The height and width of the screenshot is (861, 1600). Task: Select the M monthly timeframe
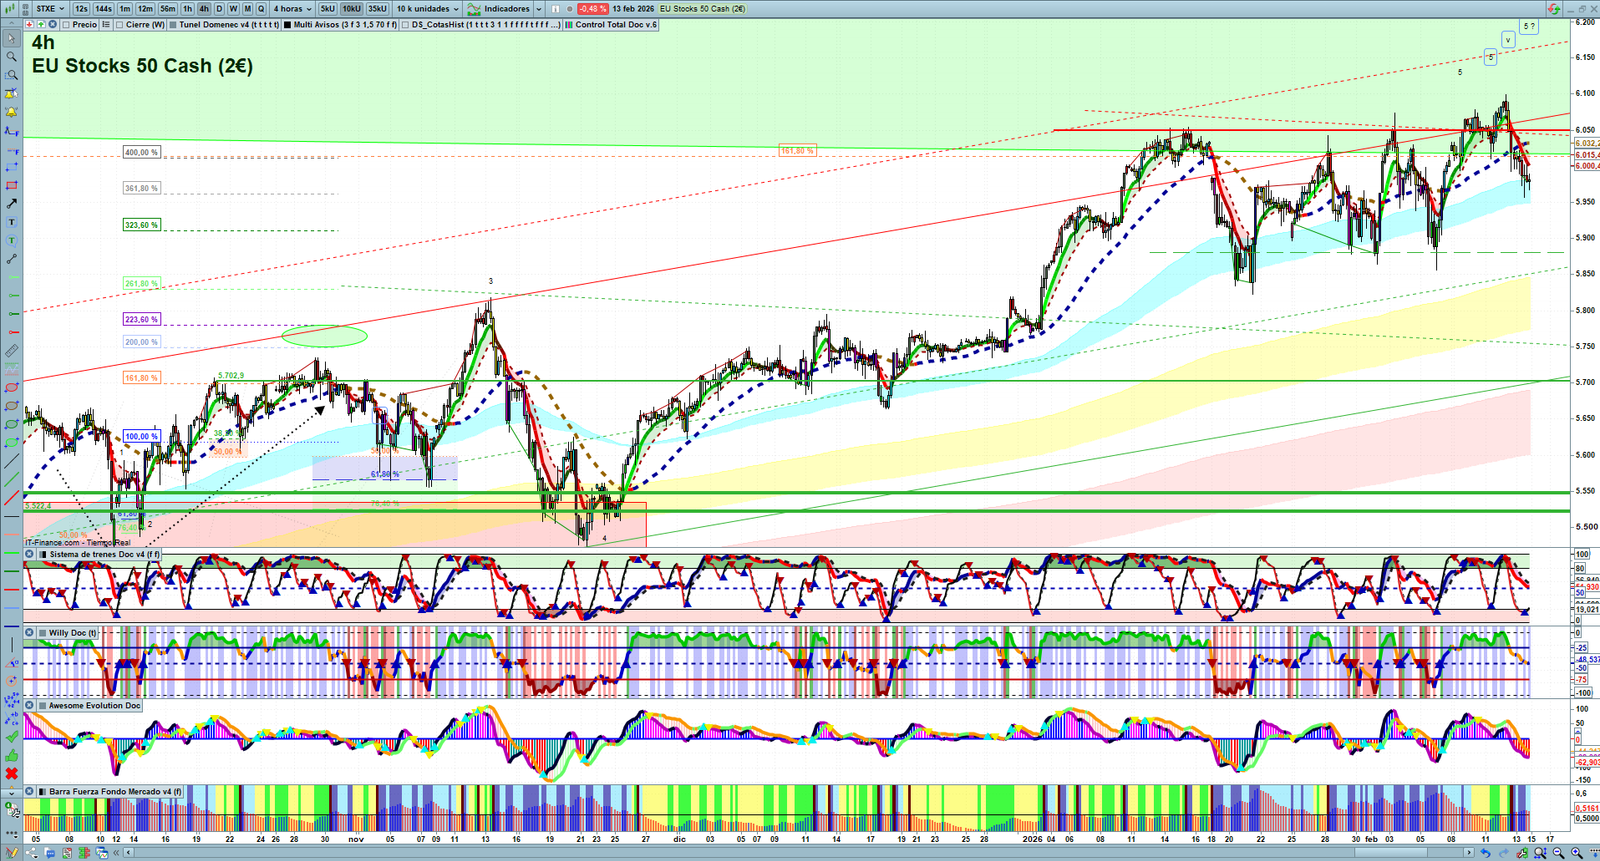point(247,9)
